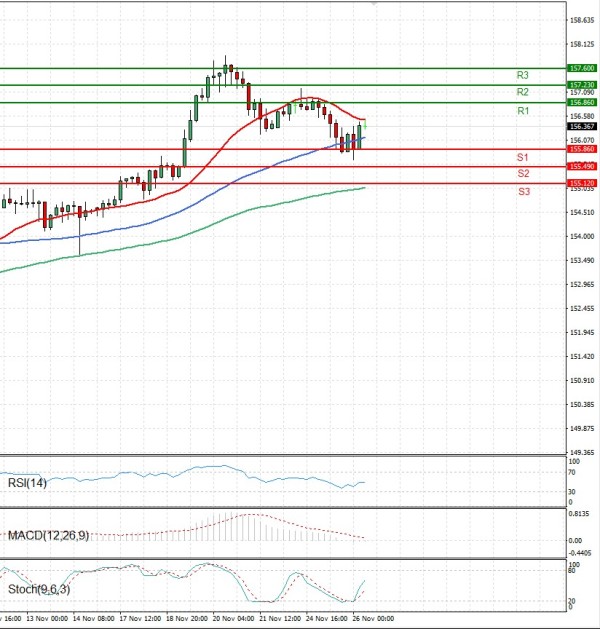600x629 pixels.
Task: Click the R2 resistance level label
Action: pos(522,92)
